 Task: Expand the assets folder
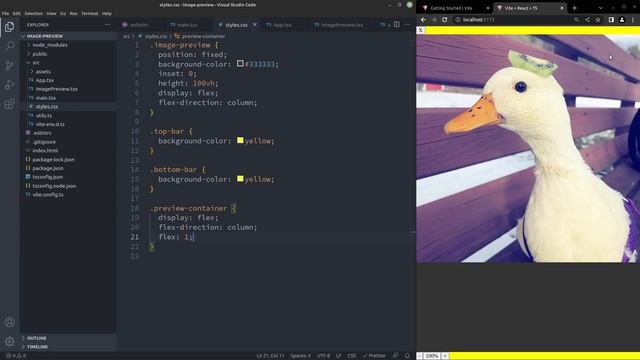[x=68, y=71]
